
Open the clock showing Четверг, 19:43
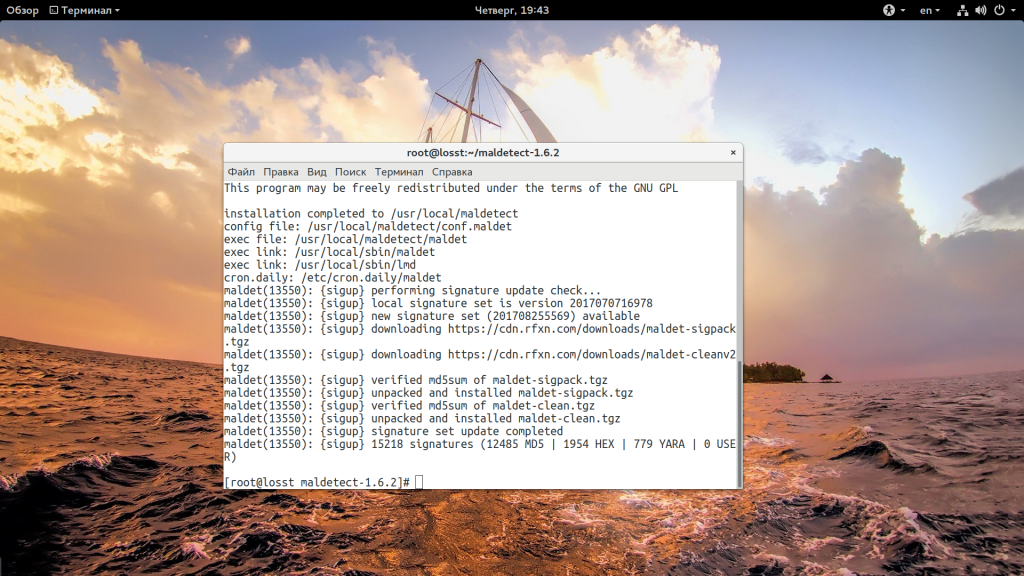click(x=511, y=10)
